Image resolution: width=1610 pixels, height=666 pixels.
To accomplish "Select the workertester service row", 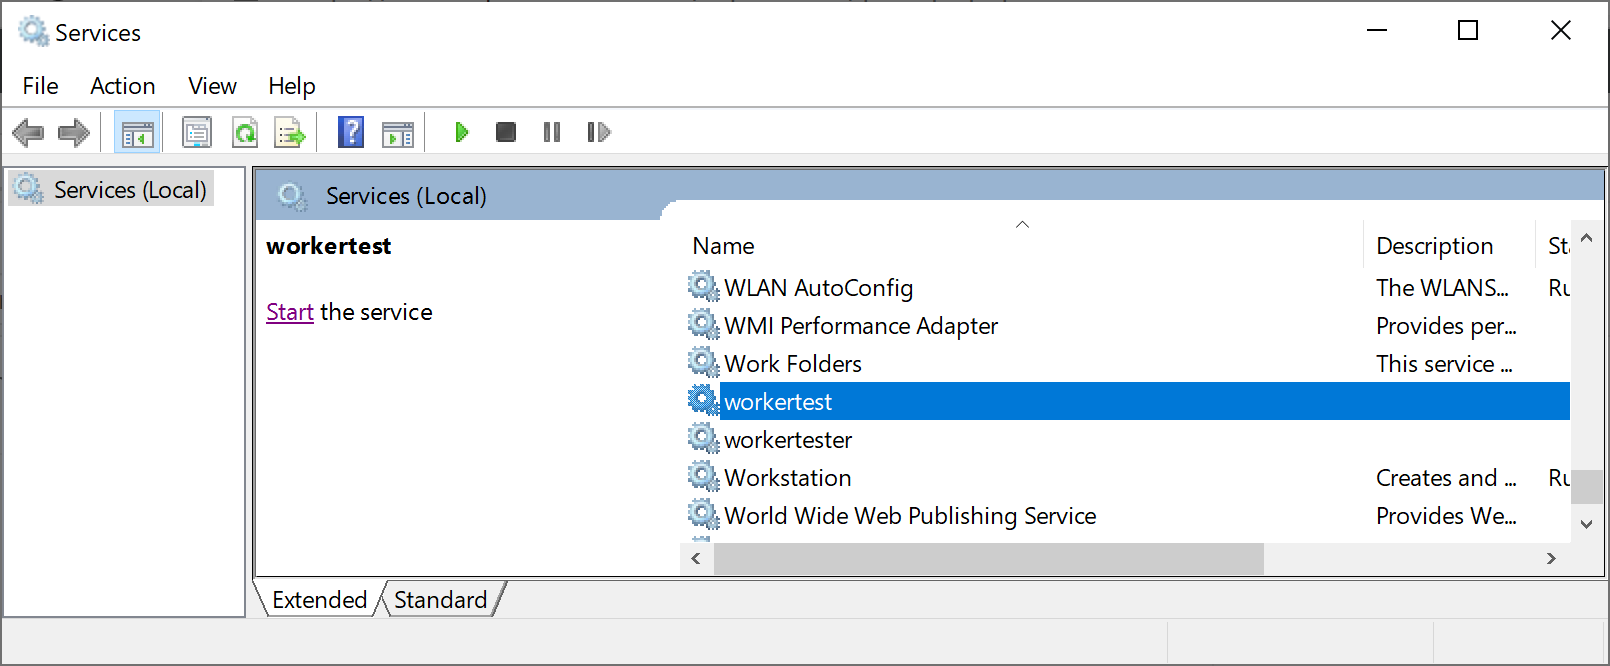I will coord(788,440).
